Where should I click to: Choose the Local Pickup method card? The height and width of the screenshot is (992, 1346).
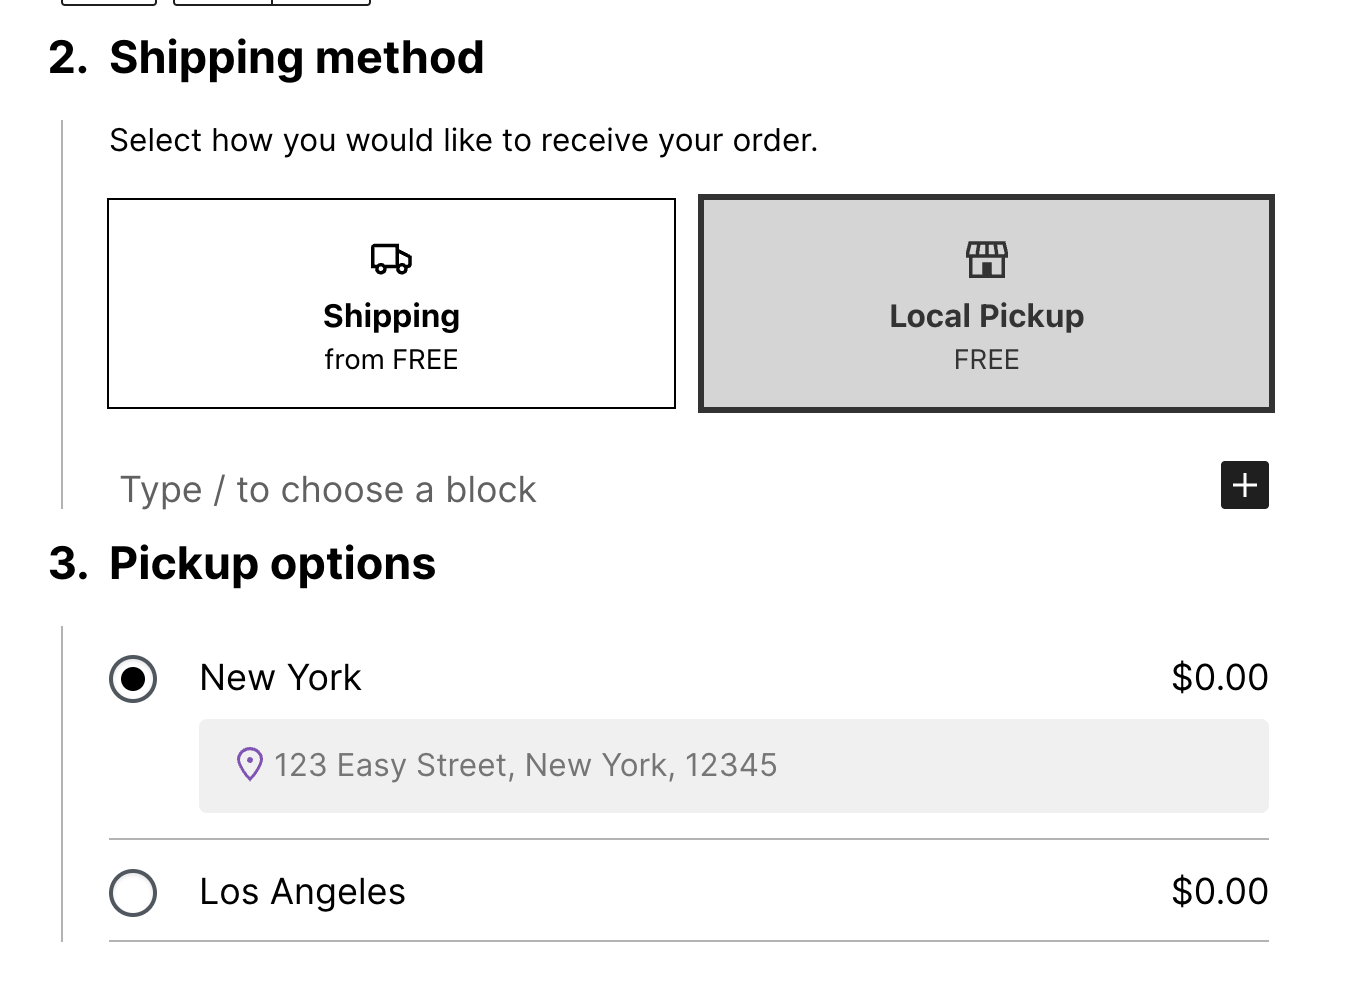986,303
